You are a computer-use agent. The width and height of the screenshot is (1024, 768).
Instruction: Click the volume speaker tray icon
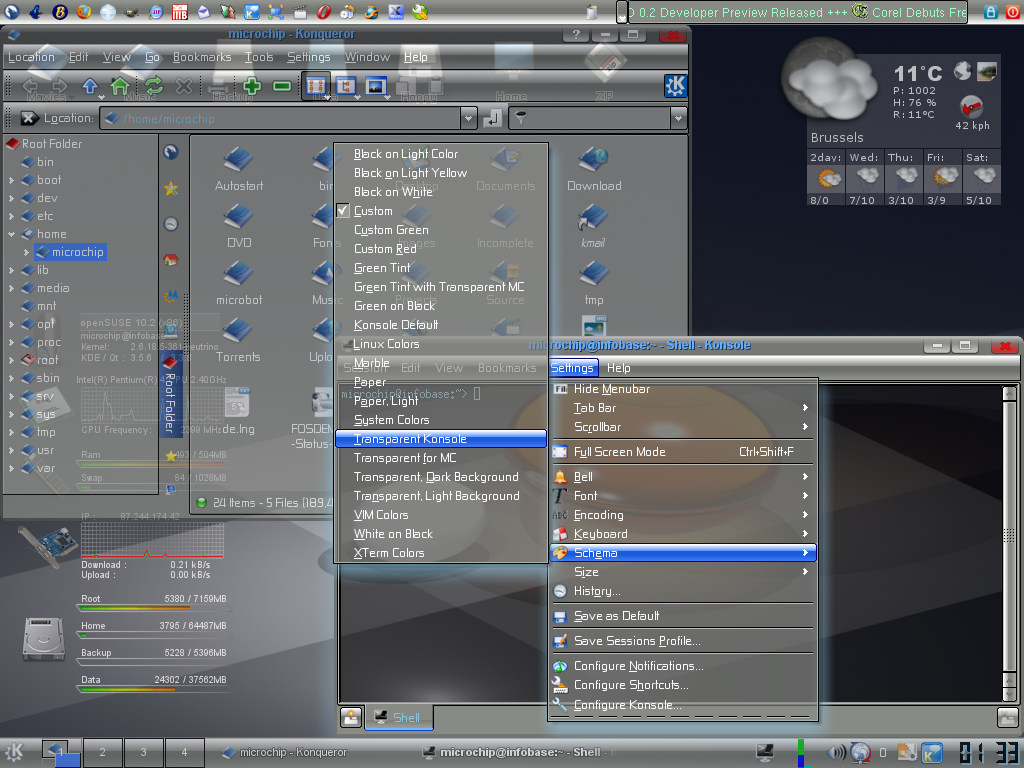(x=837, y=752)
